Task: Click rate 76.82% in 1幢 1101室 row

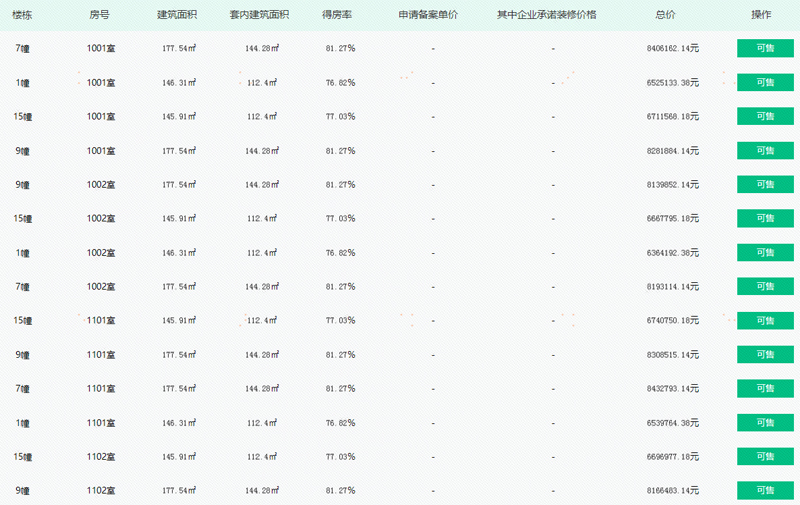Action: tap(340, 422)
